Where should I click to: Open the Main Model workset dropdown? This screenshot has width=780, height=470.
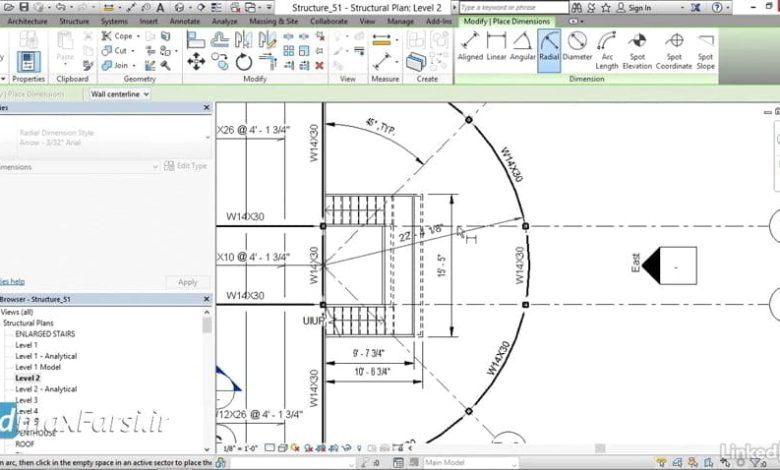[x=470, y=463]
